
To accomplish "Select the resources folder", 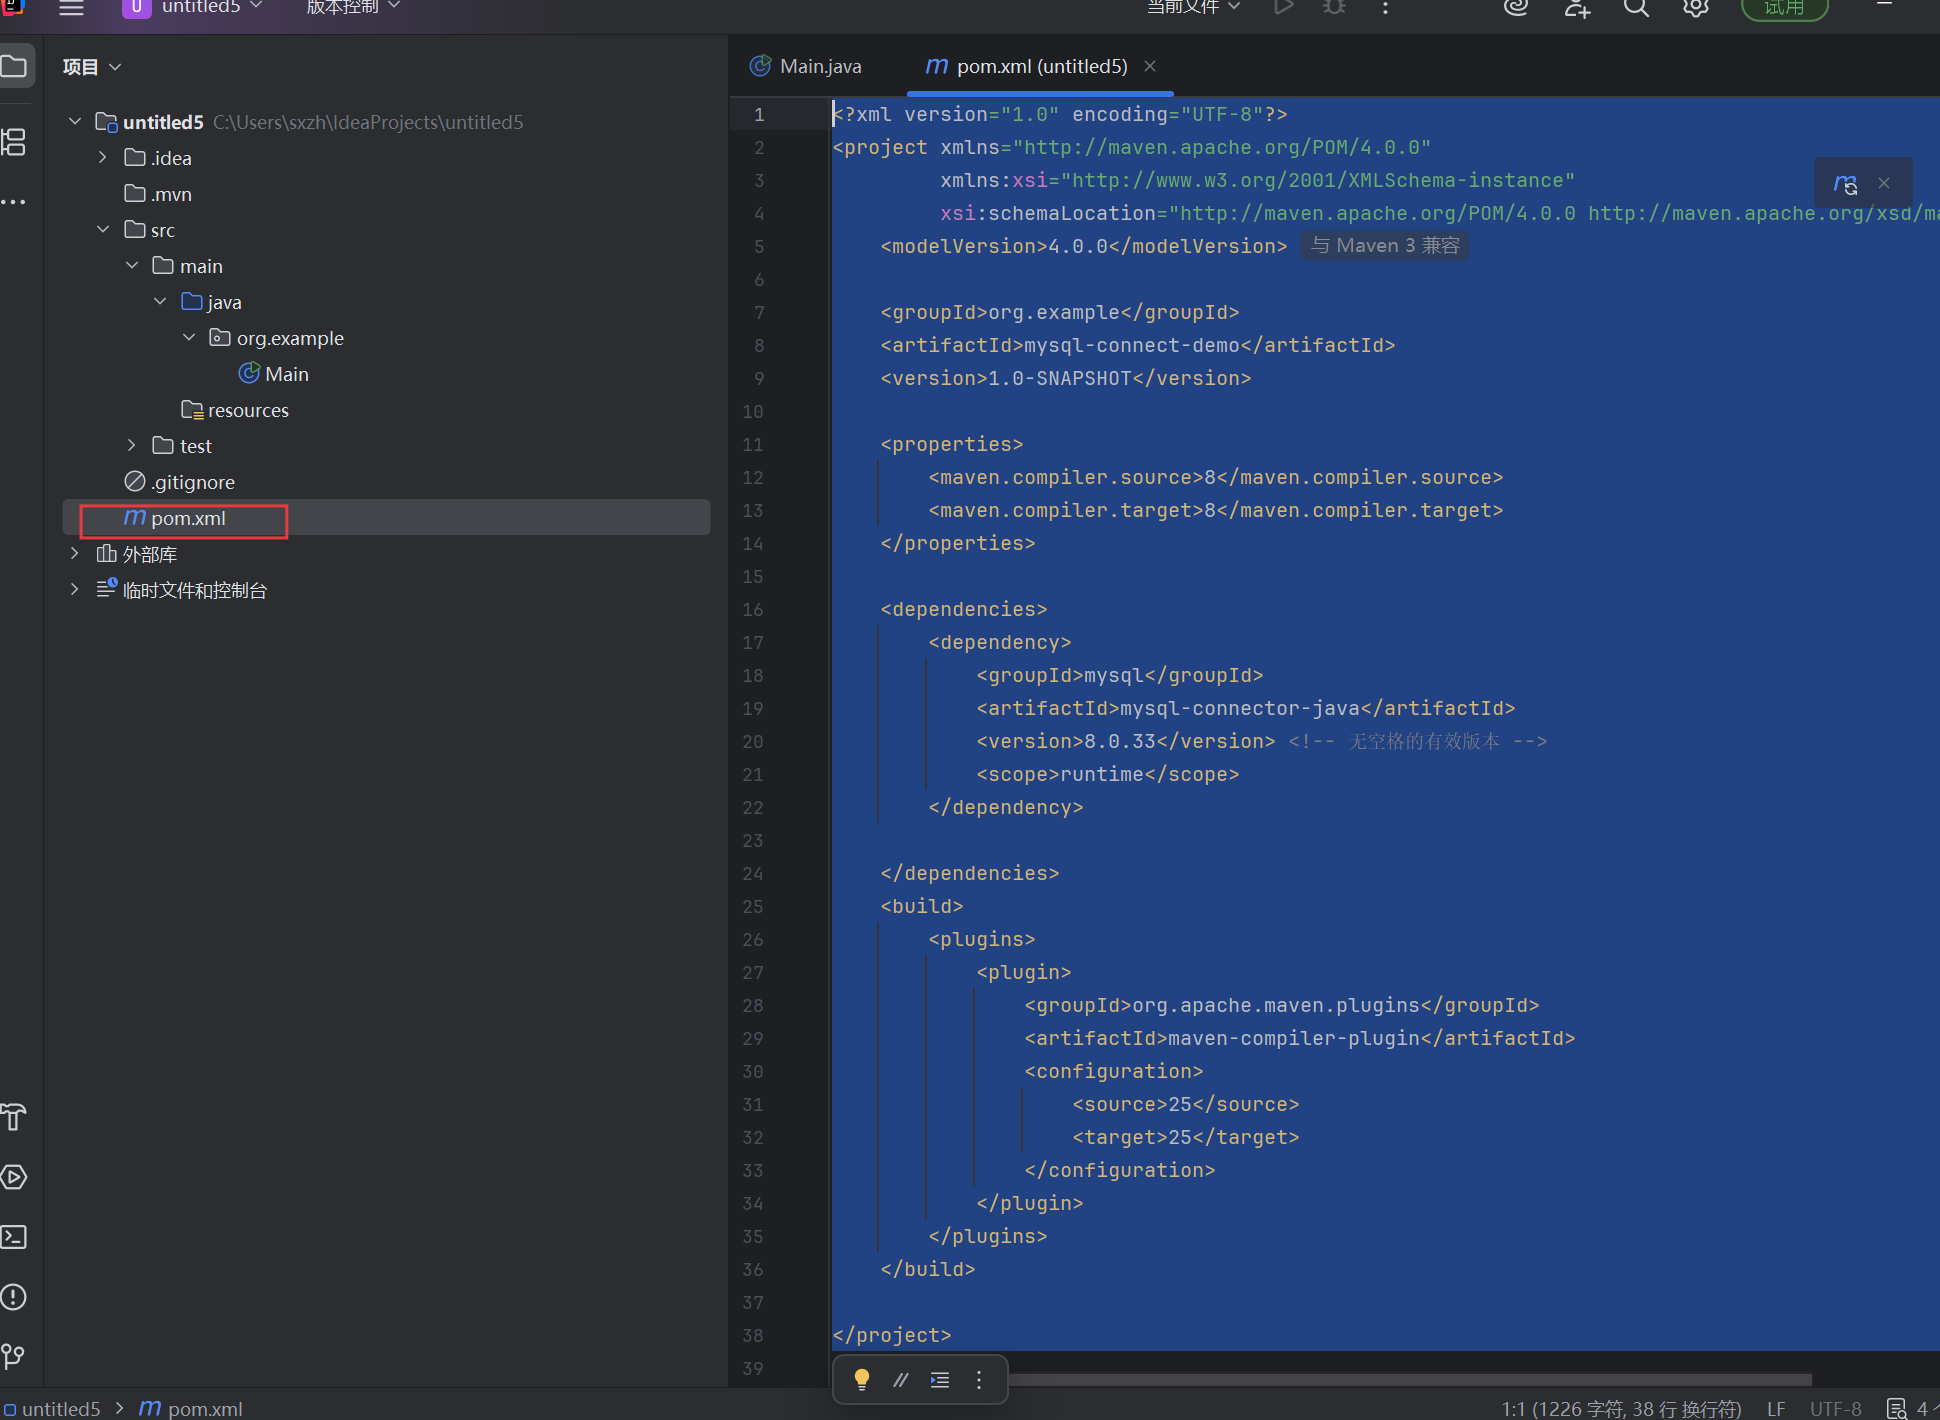I will (235, 410).
